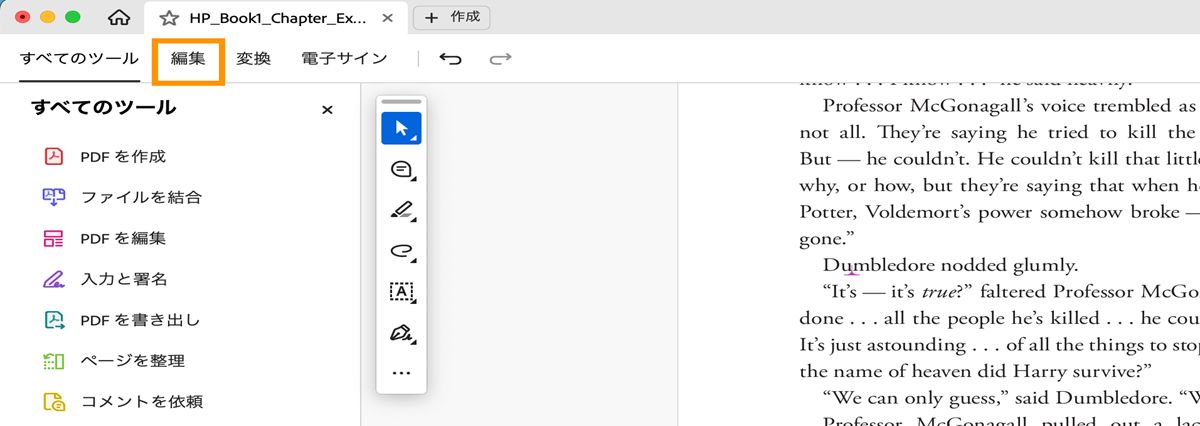Viewport: 1200px width, 426px height.
Task: Open ページを整理 icon
Action: click(53, 361)
